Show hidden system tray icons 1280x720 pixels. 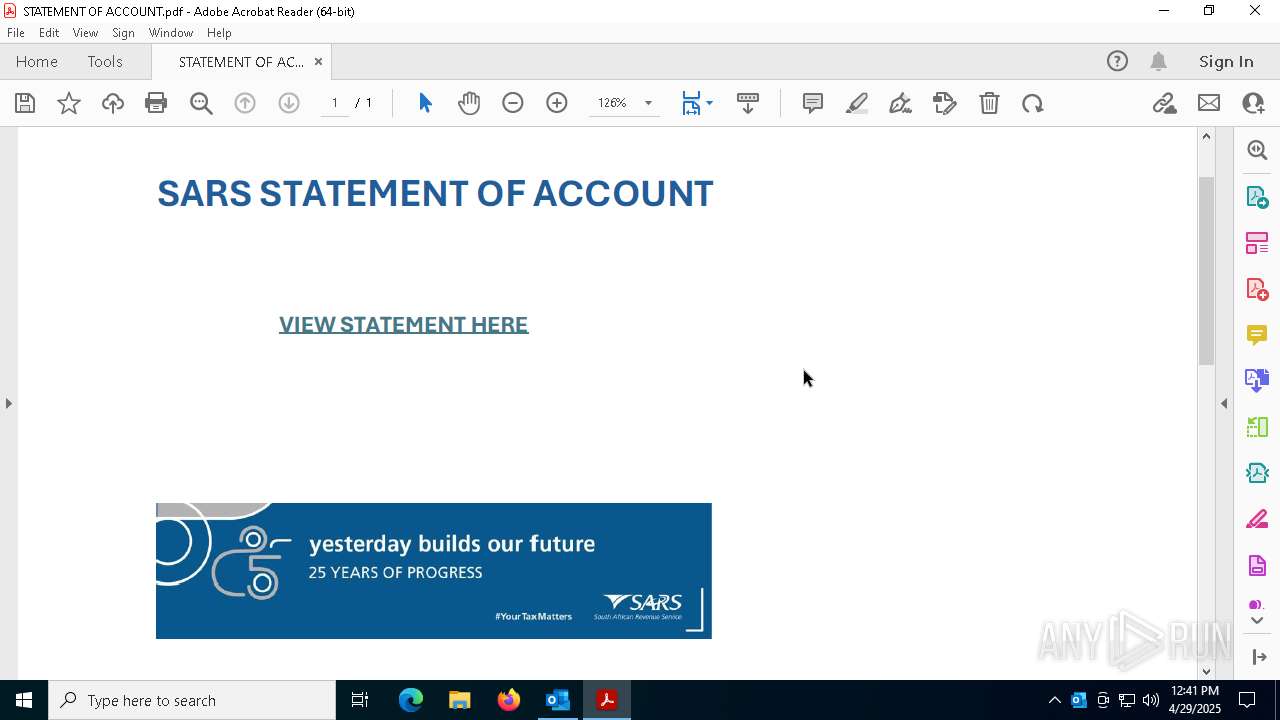pyautogui.click(x=1054, y=700)
